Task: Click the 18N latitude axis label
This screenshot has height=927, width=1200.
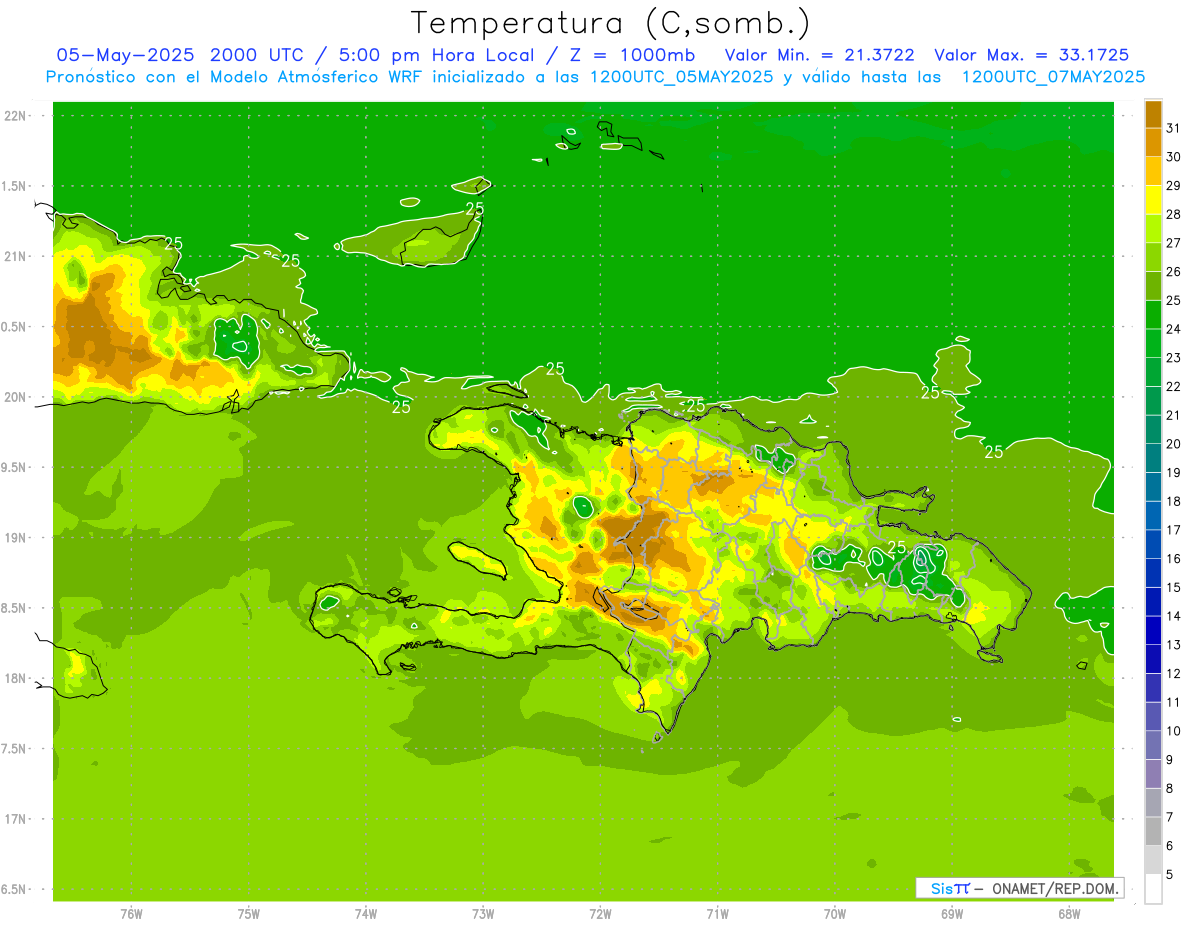Action: [x=15, y=678]
